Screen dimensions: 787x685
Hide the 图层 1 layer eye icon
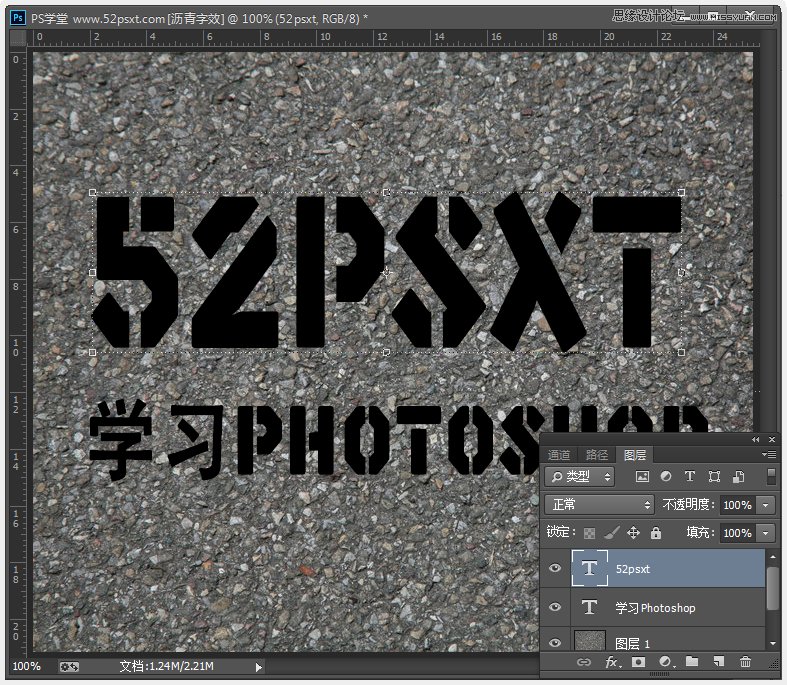pyautogui.click(x=555, y=643)
